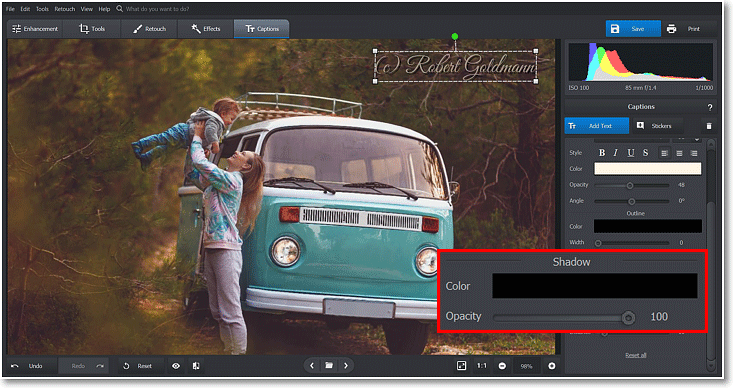Open the Edit menu
The height and width of the screenshot is (388, 733).
click(25, 9)
